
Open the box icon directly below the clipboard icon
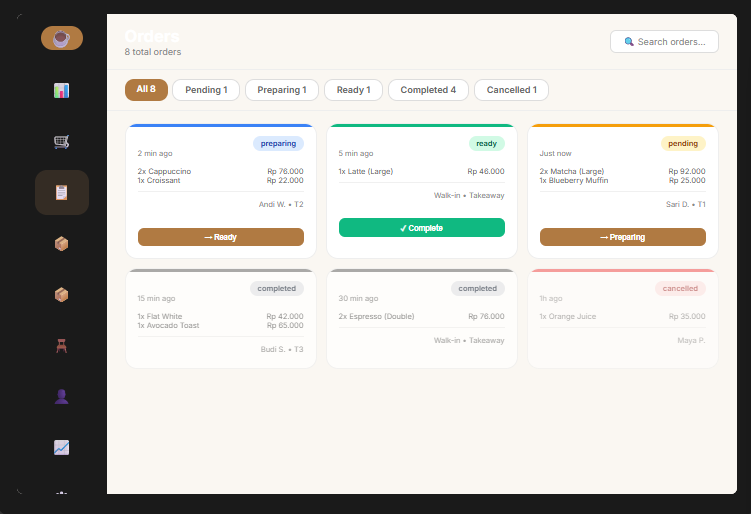61,243
